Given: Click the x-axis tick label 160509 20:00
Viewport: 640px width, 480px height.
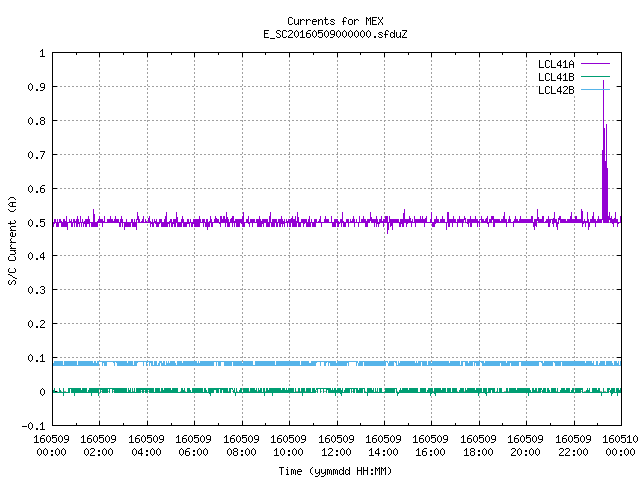Looking at the screenshot, I should 525,445.
